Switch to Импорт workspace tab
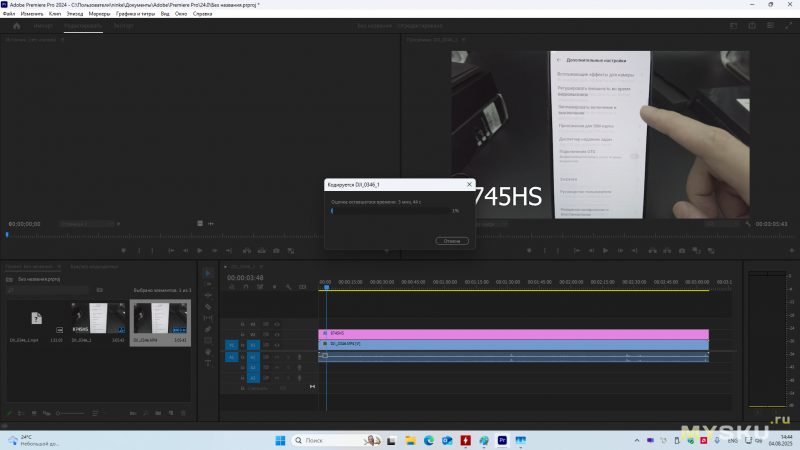Screen dimensions: 800x450 (43, 26)
